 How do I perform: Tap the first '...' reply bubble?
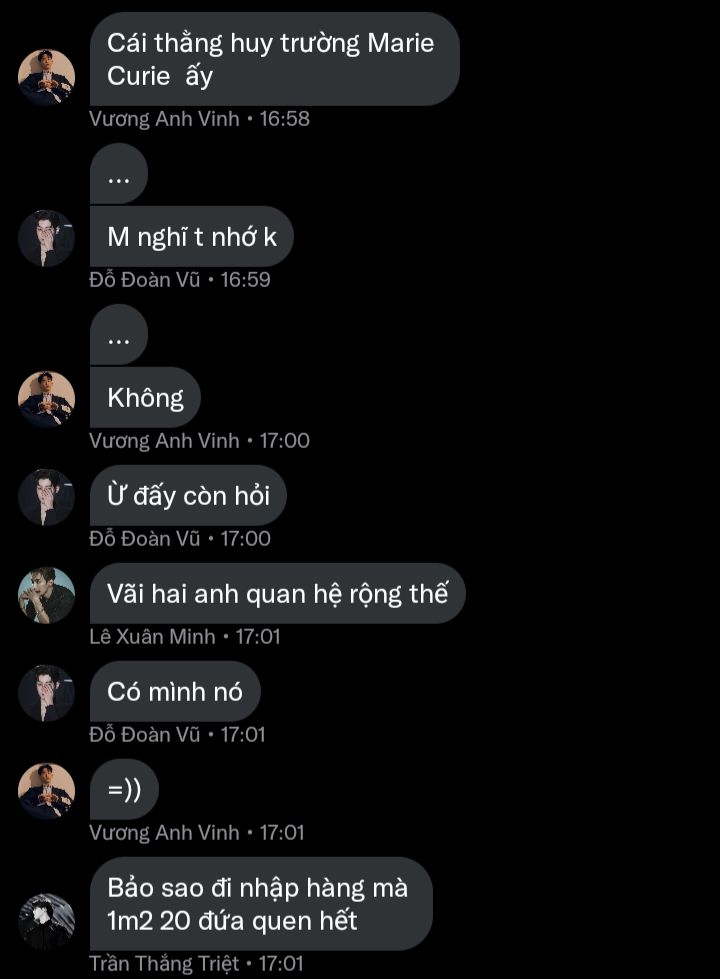pyautogui.click(x=119, y=173)
